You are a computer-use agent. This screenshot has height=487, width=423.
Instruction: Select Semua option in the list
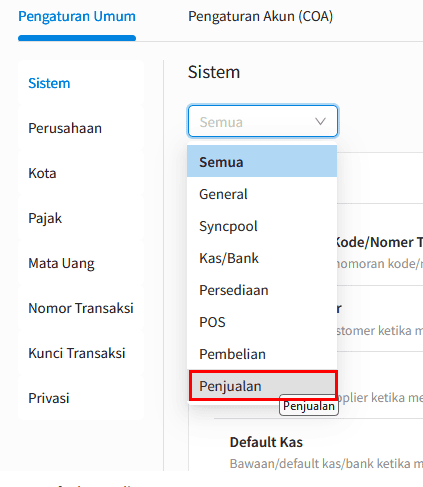click(x=262, y=162)
